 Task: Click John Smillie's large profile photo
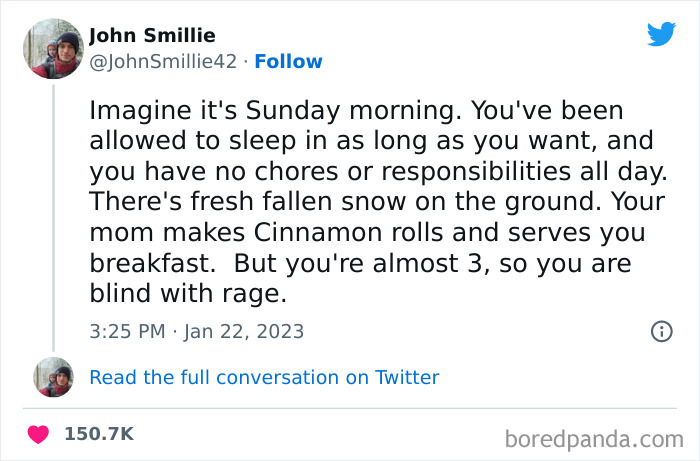tap(53, 48)
